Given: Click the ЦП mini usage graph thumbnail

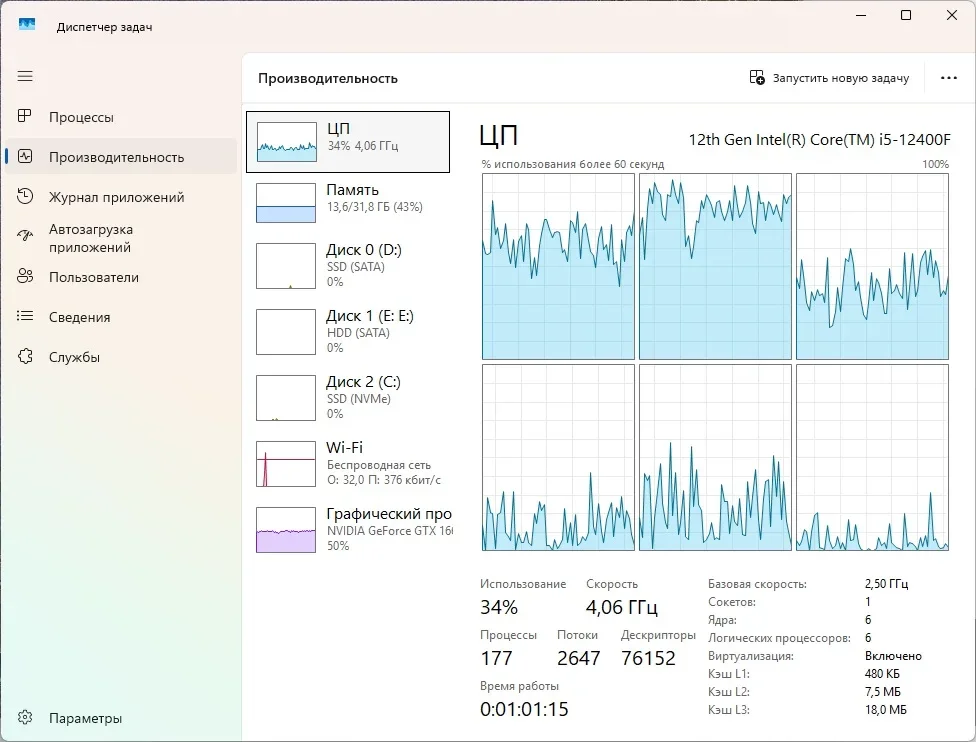Looking at the screenshot, I should [x=286, y=142].
